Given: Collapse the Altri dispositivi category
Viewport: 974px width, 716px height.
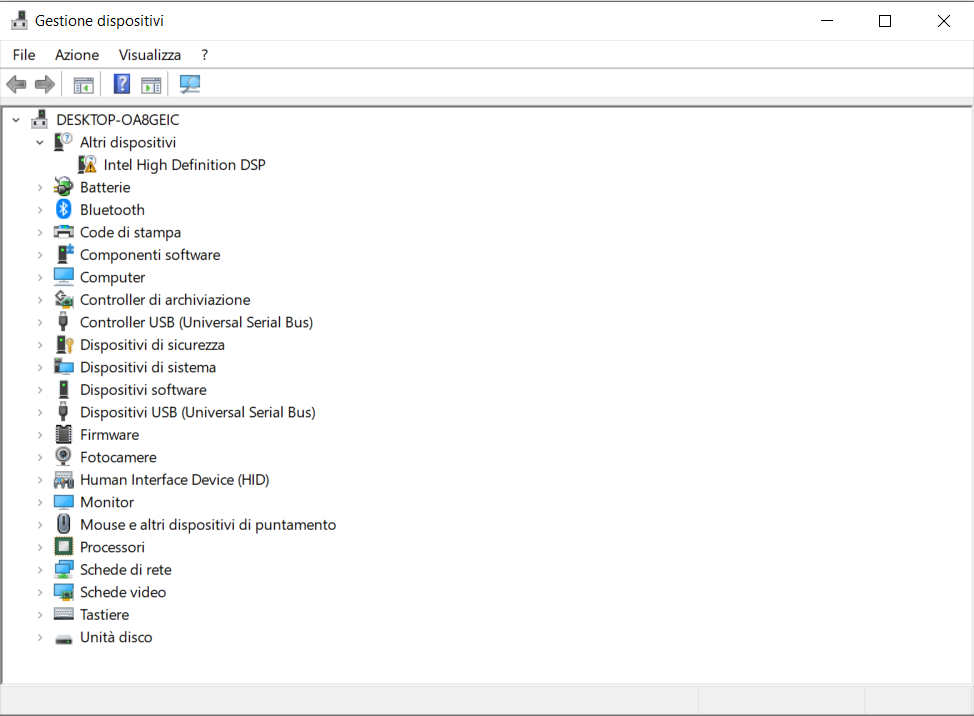Looking at the screenshot, I should (40, 142).
